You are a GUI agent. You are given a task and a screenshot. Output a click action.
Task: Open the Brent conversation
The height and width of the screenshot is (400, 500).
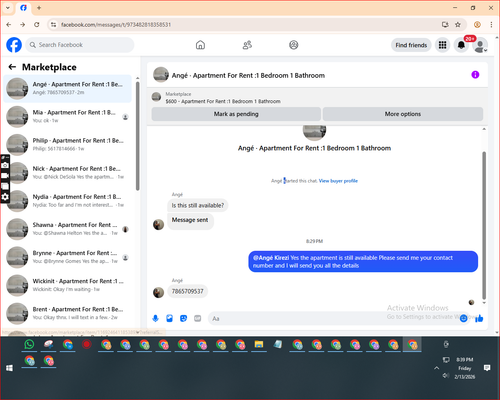(67, 313)
